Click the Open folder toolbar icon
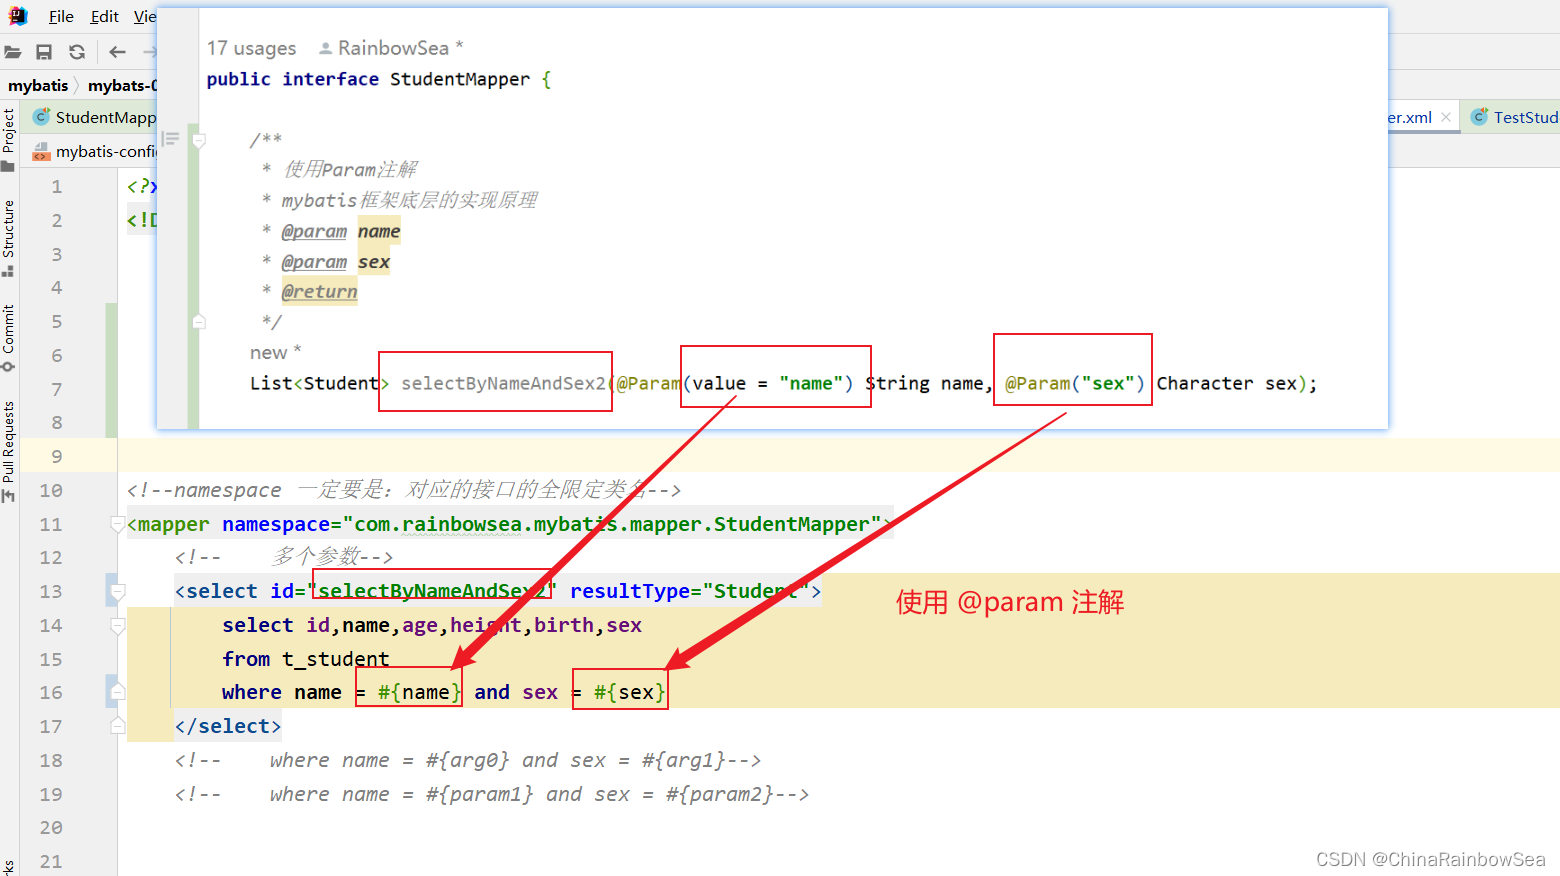Image resolution: width=1560 pixels, height=876 pixels. coord(13,52)
